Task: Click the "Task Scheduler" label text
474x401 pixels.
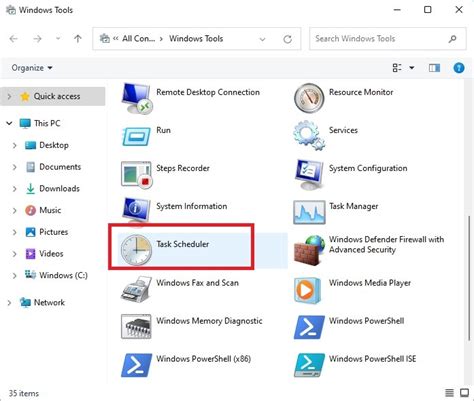Action: click(183, 244)
